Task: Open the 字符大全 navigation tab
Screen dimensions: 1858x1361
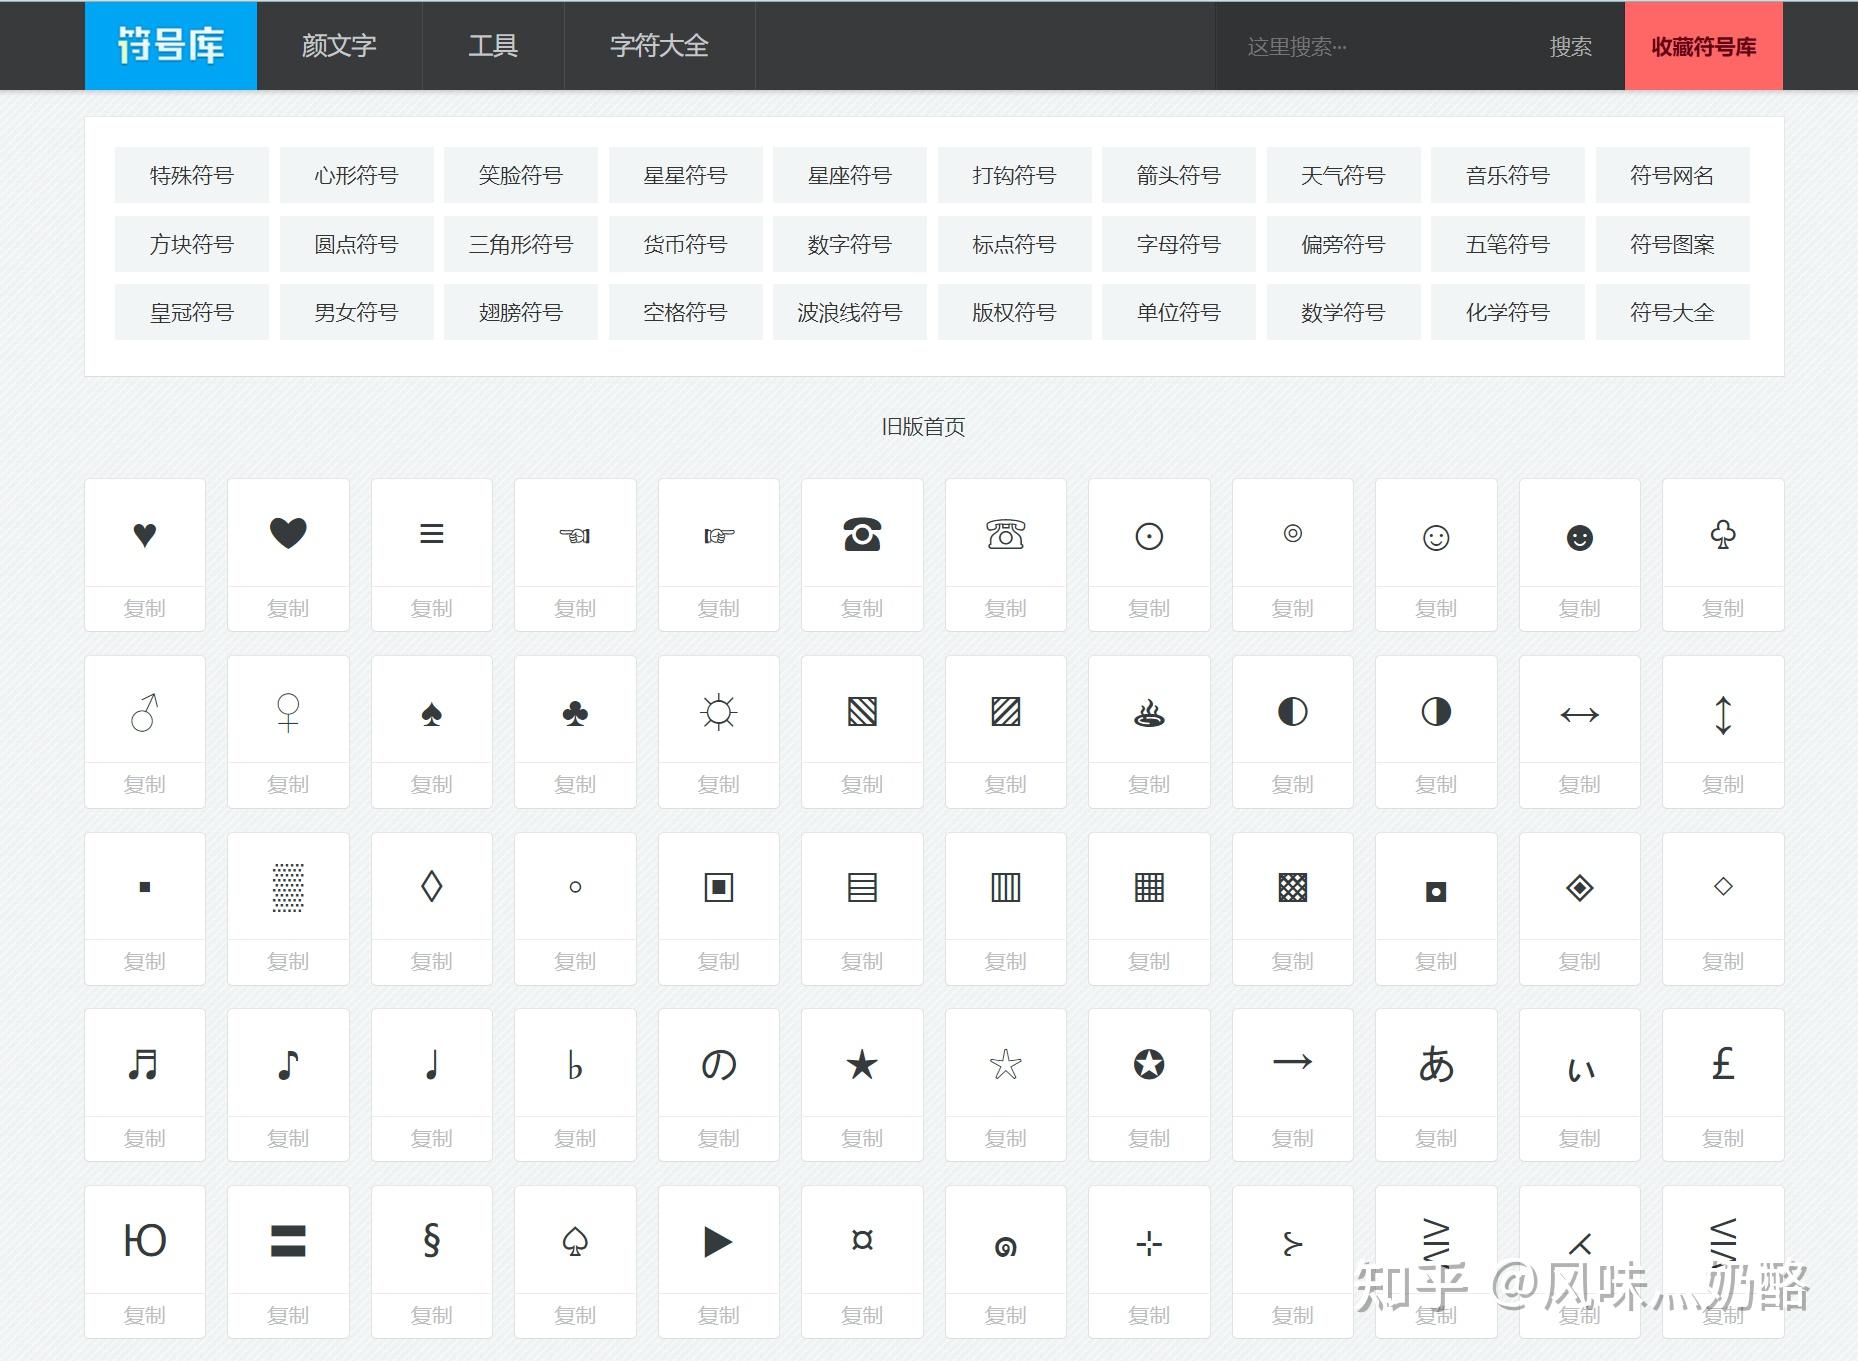Action: pos(659,46)
